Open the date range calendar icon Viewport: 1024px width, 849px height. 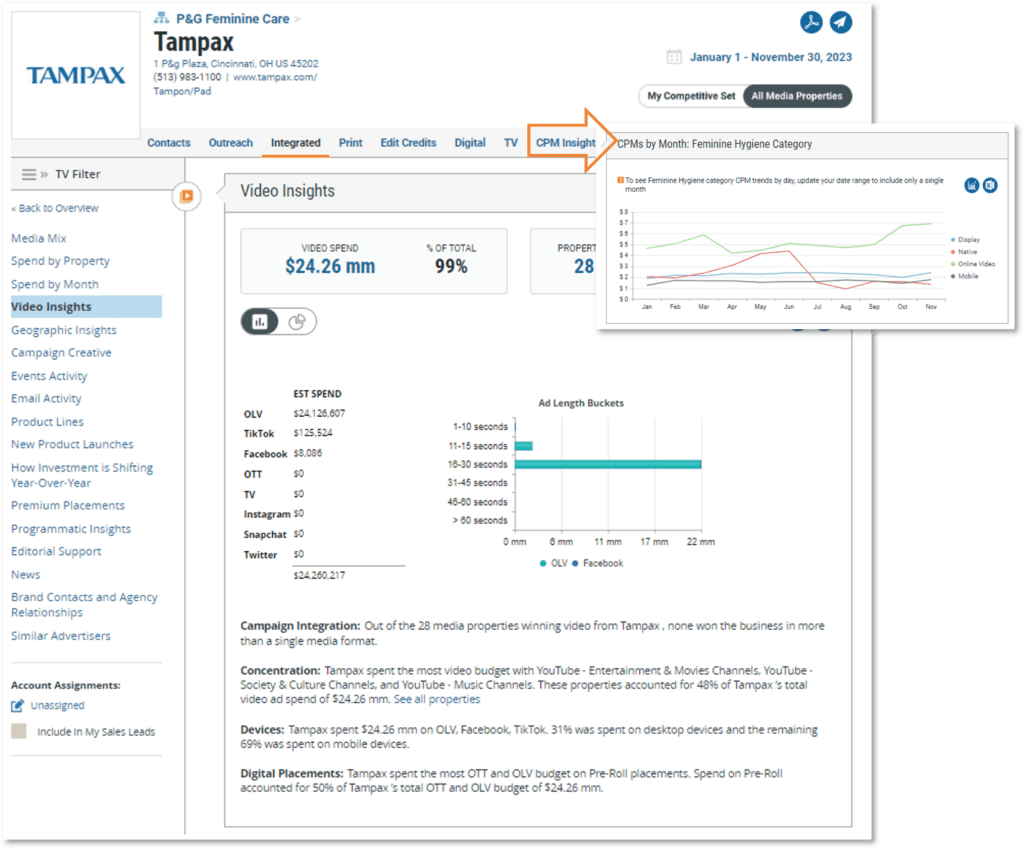(674, 57)
